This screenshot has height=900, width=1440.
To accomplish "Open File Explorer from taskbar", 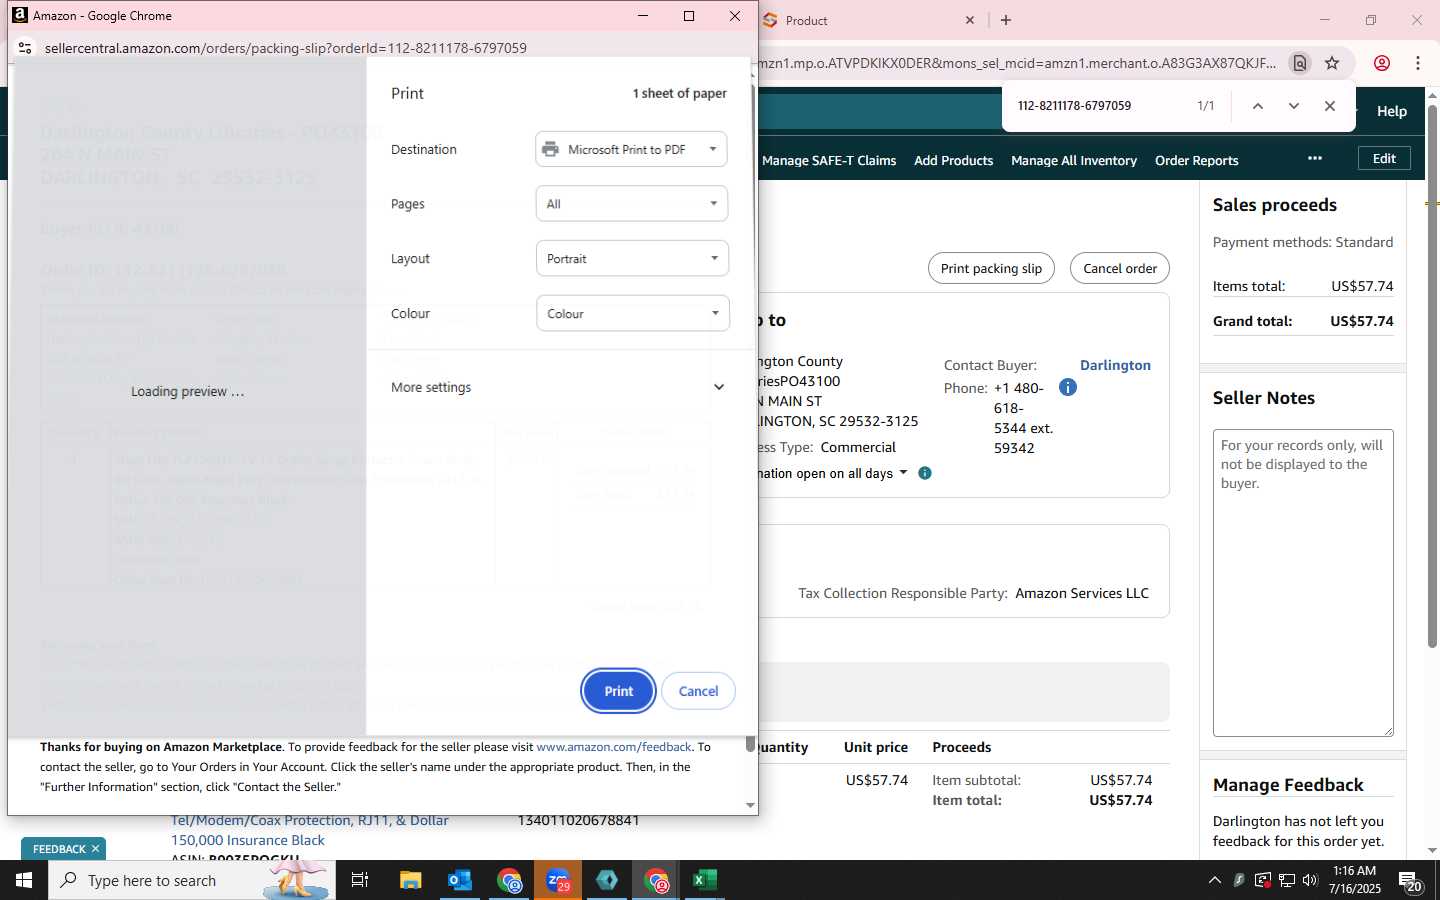I will 410,880.
